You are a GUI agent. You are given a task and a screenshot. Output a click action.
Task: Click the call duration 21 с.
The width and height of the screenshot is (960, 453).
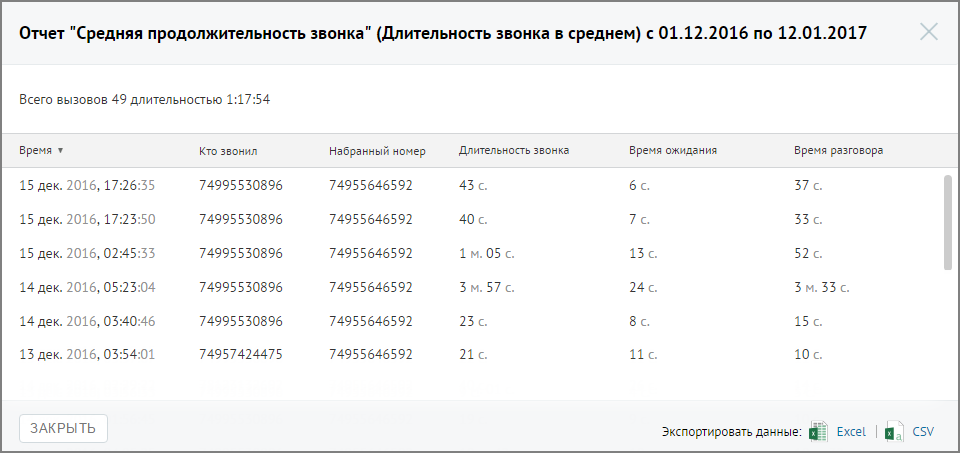(x=473, y=354)
